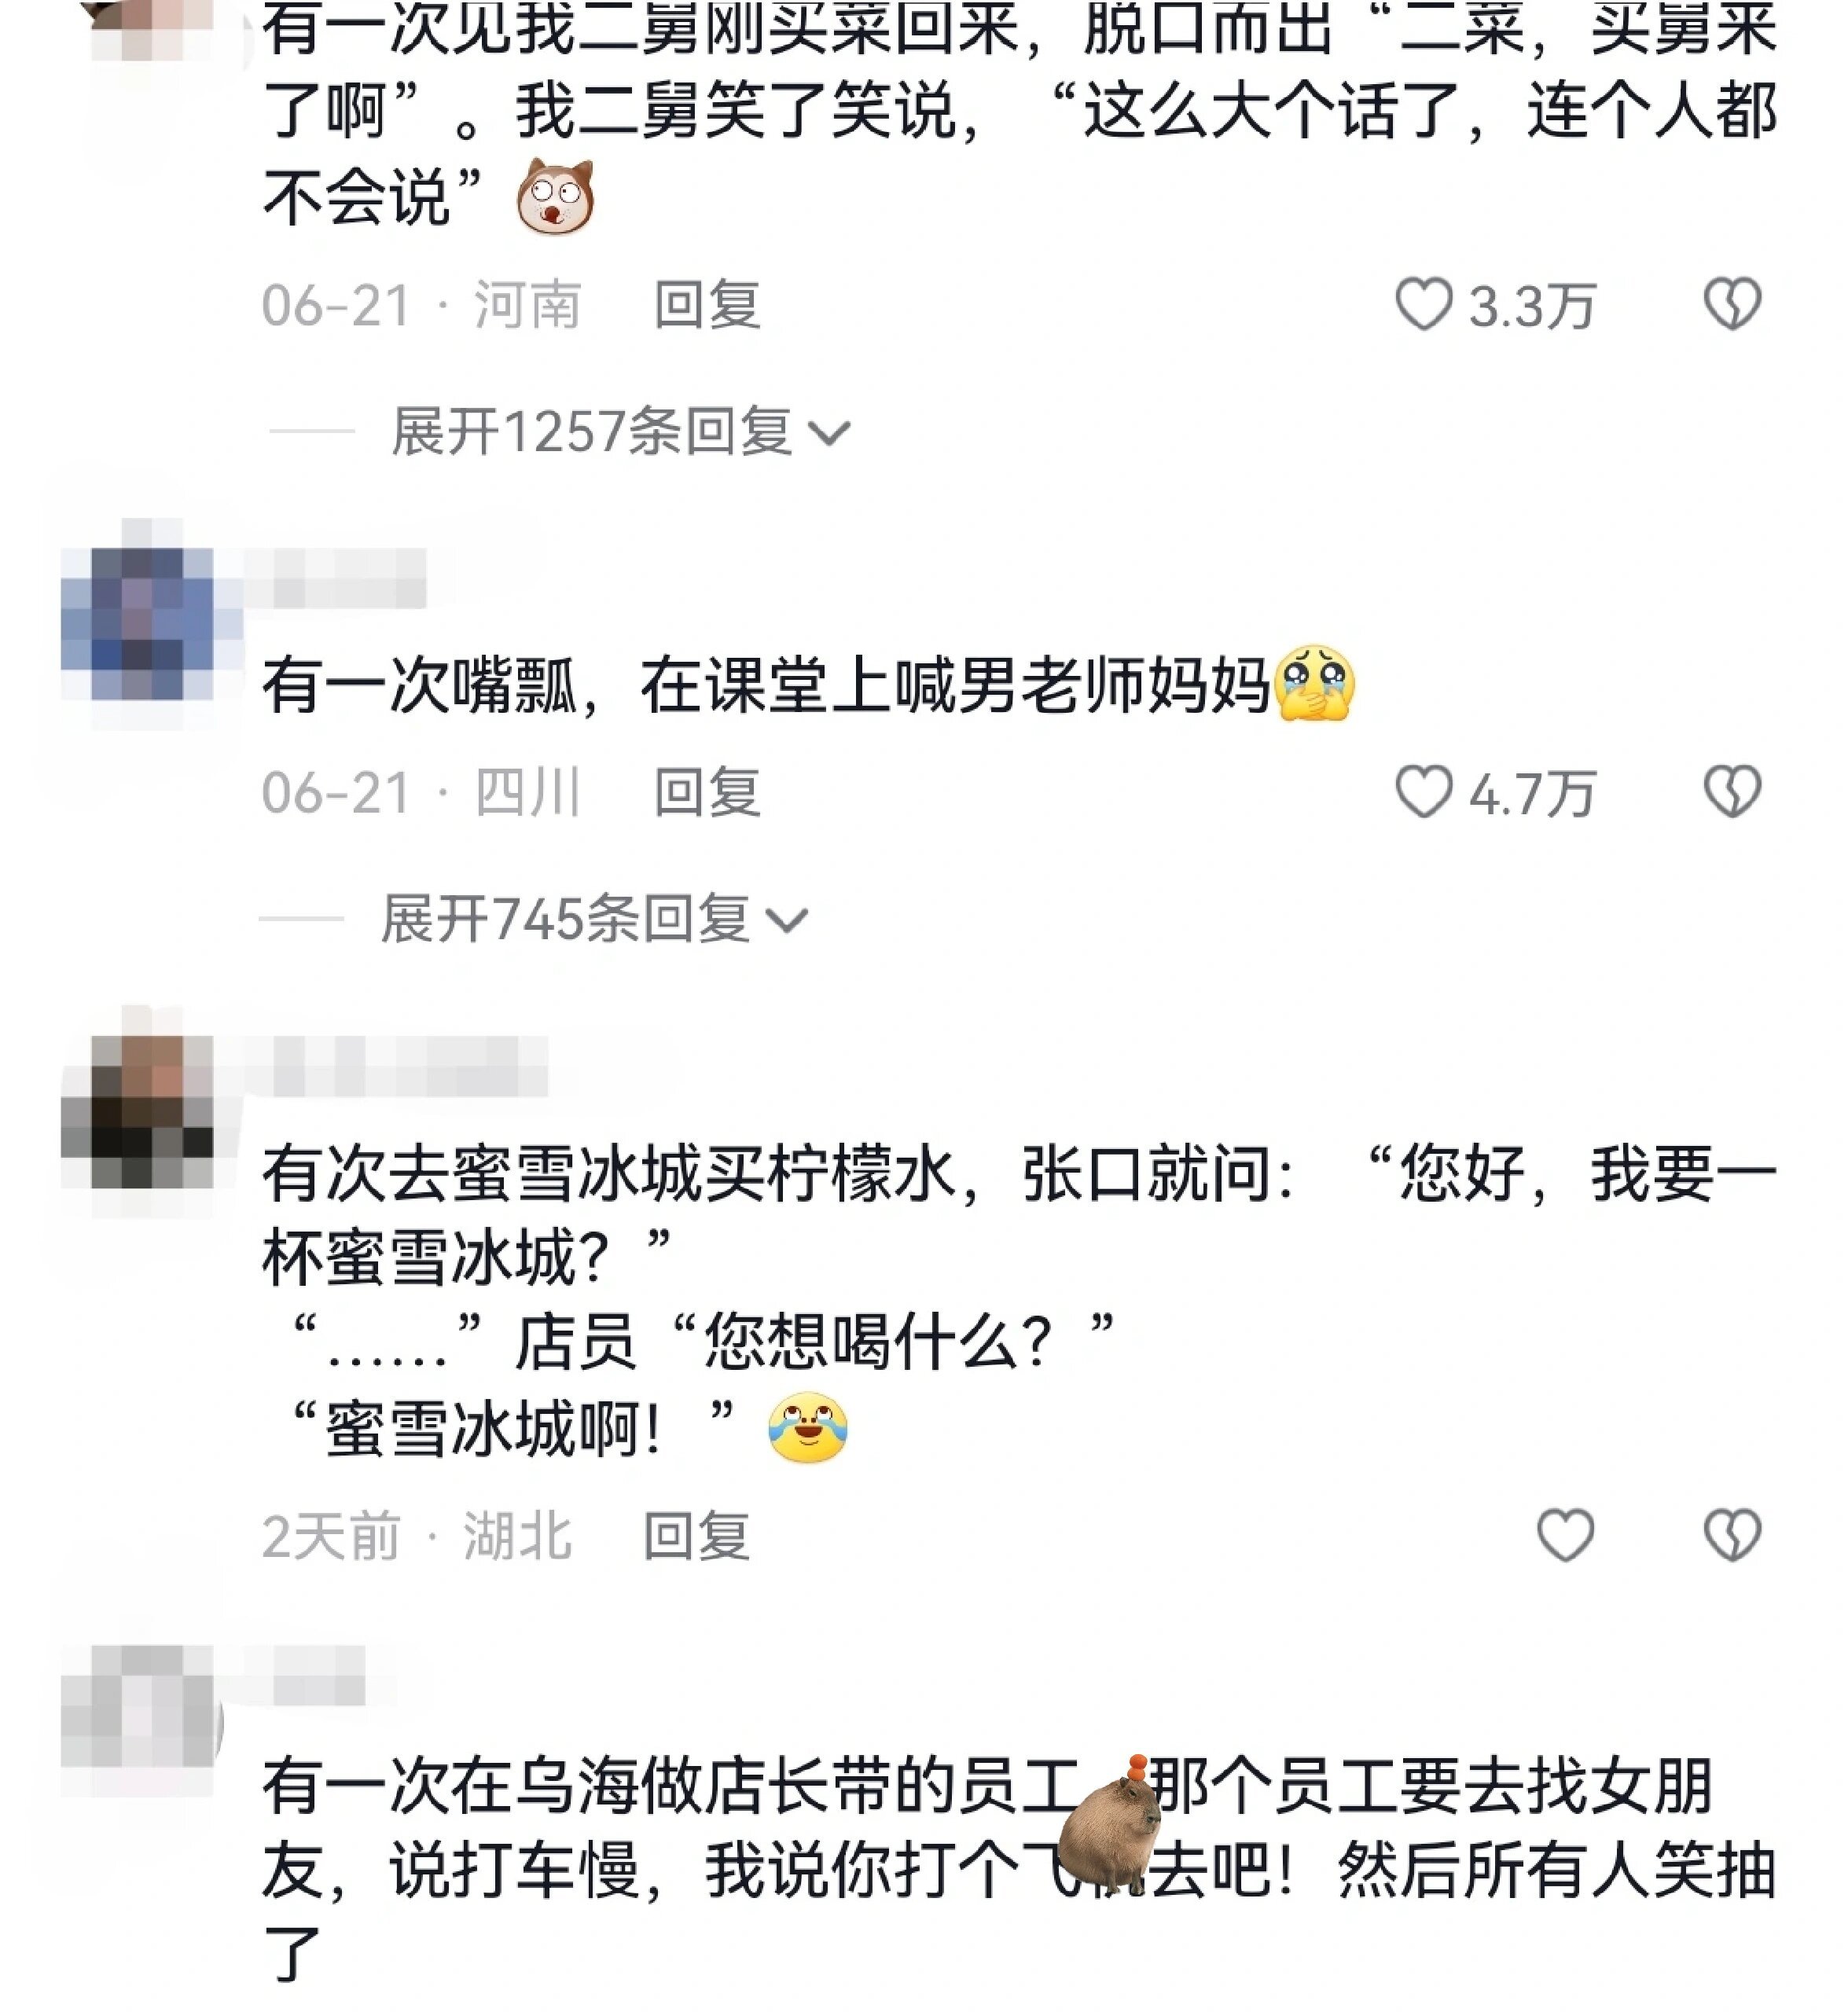1848x2012 pixels.
Task: Reply to the 河南 comment via 回复
Action: coord(707,304)
